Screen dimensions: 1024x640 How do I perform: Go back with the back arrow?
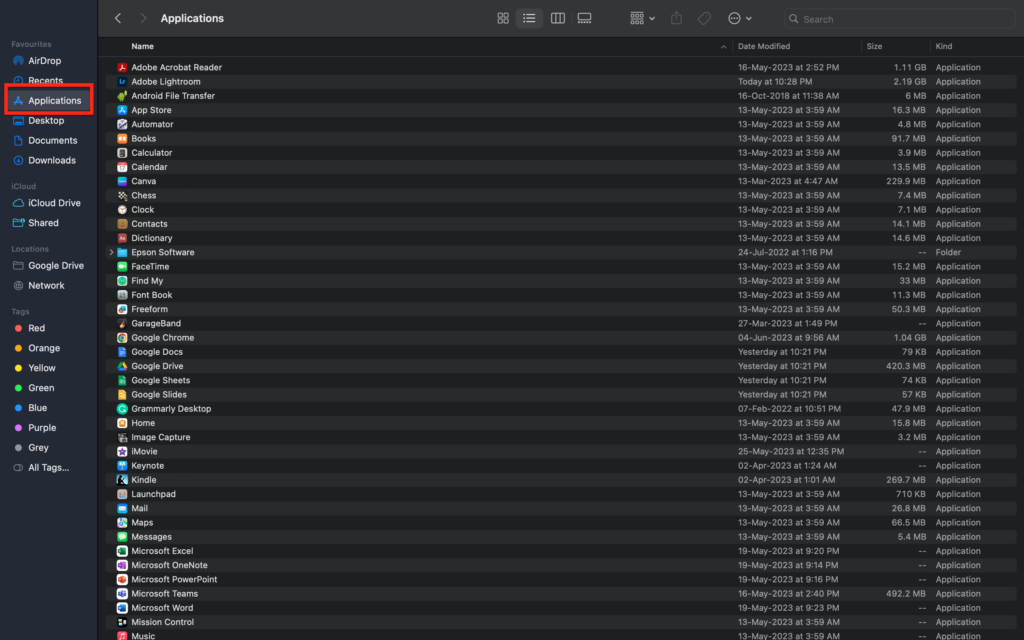[118, 18]
